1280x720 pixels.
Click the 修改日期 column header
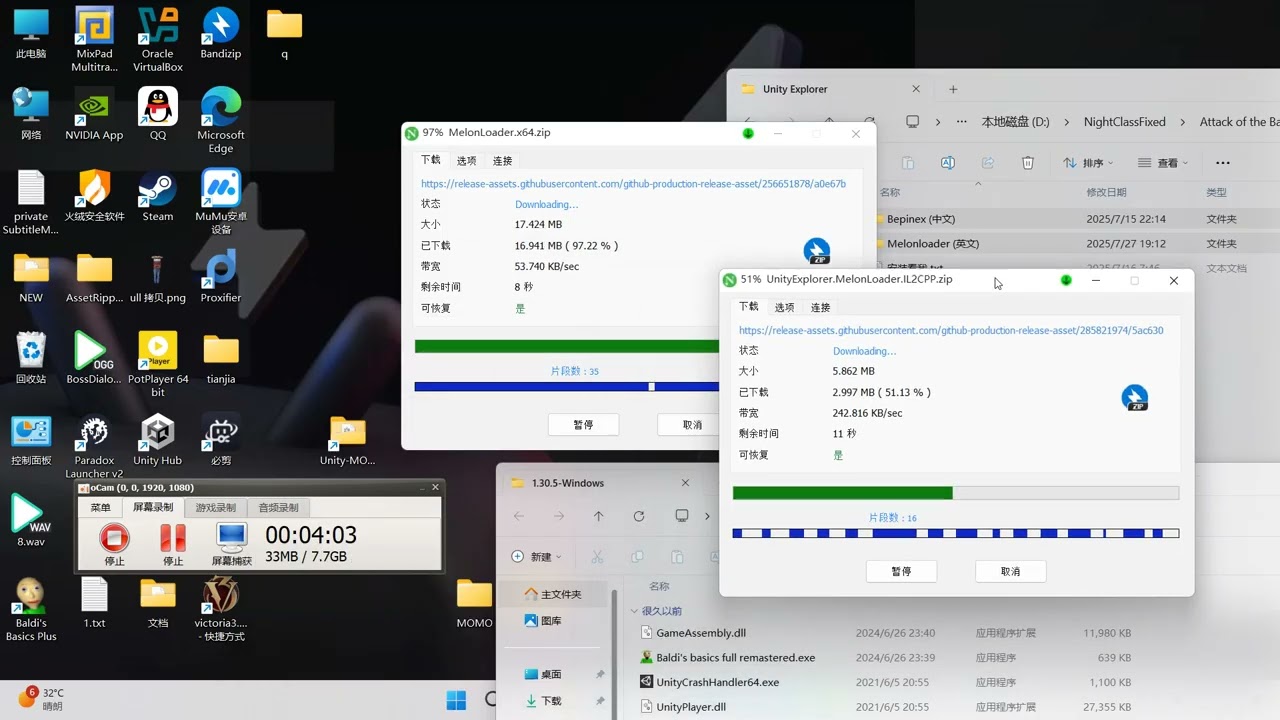(1106, 192)
